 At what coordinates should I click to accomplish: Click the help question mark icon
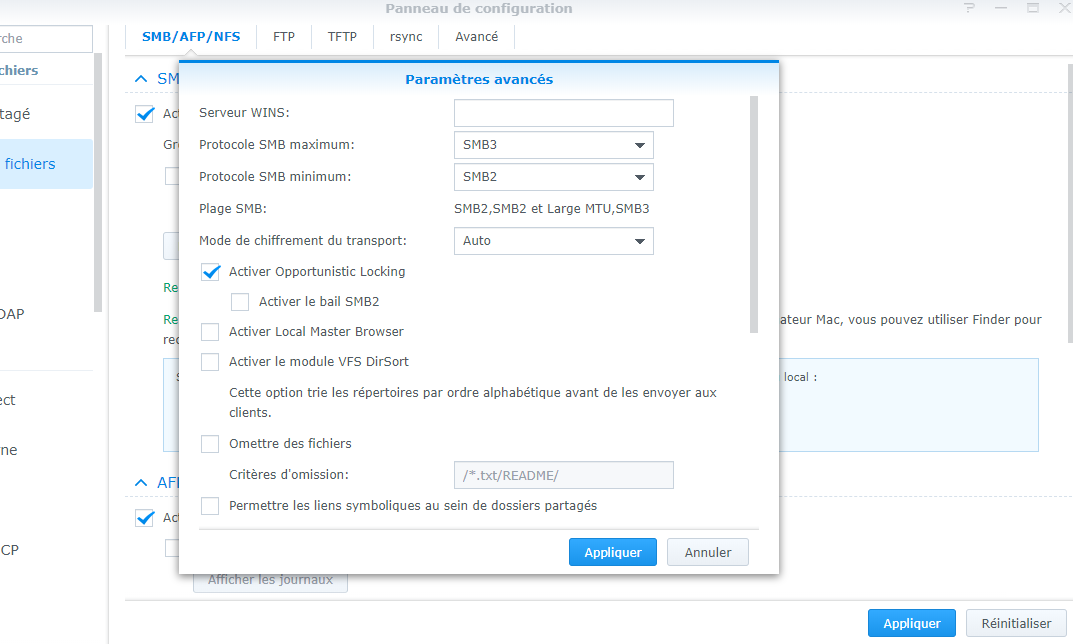[x=969, y=8]
